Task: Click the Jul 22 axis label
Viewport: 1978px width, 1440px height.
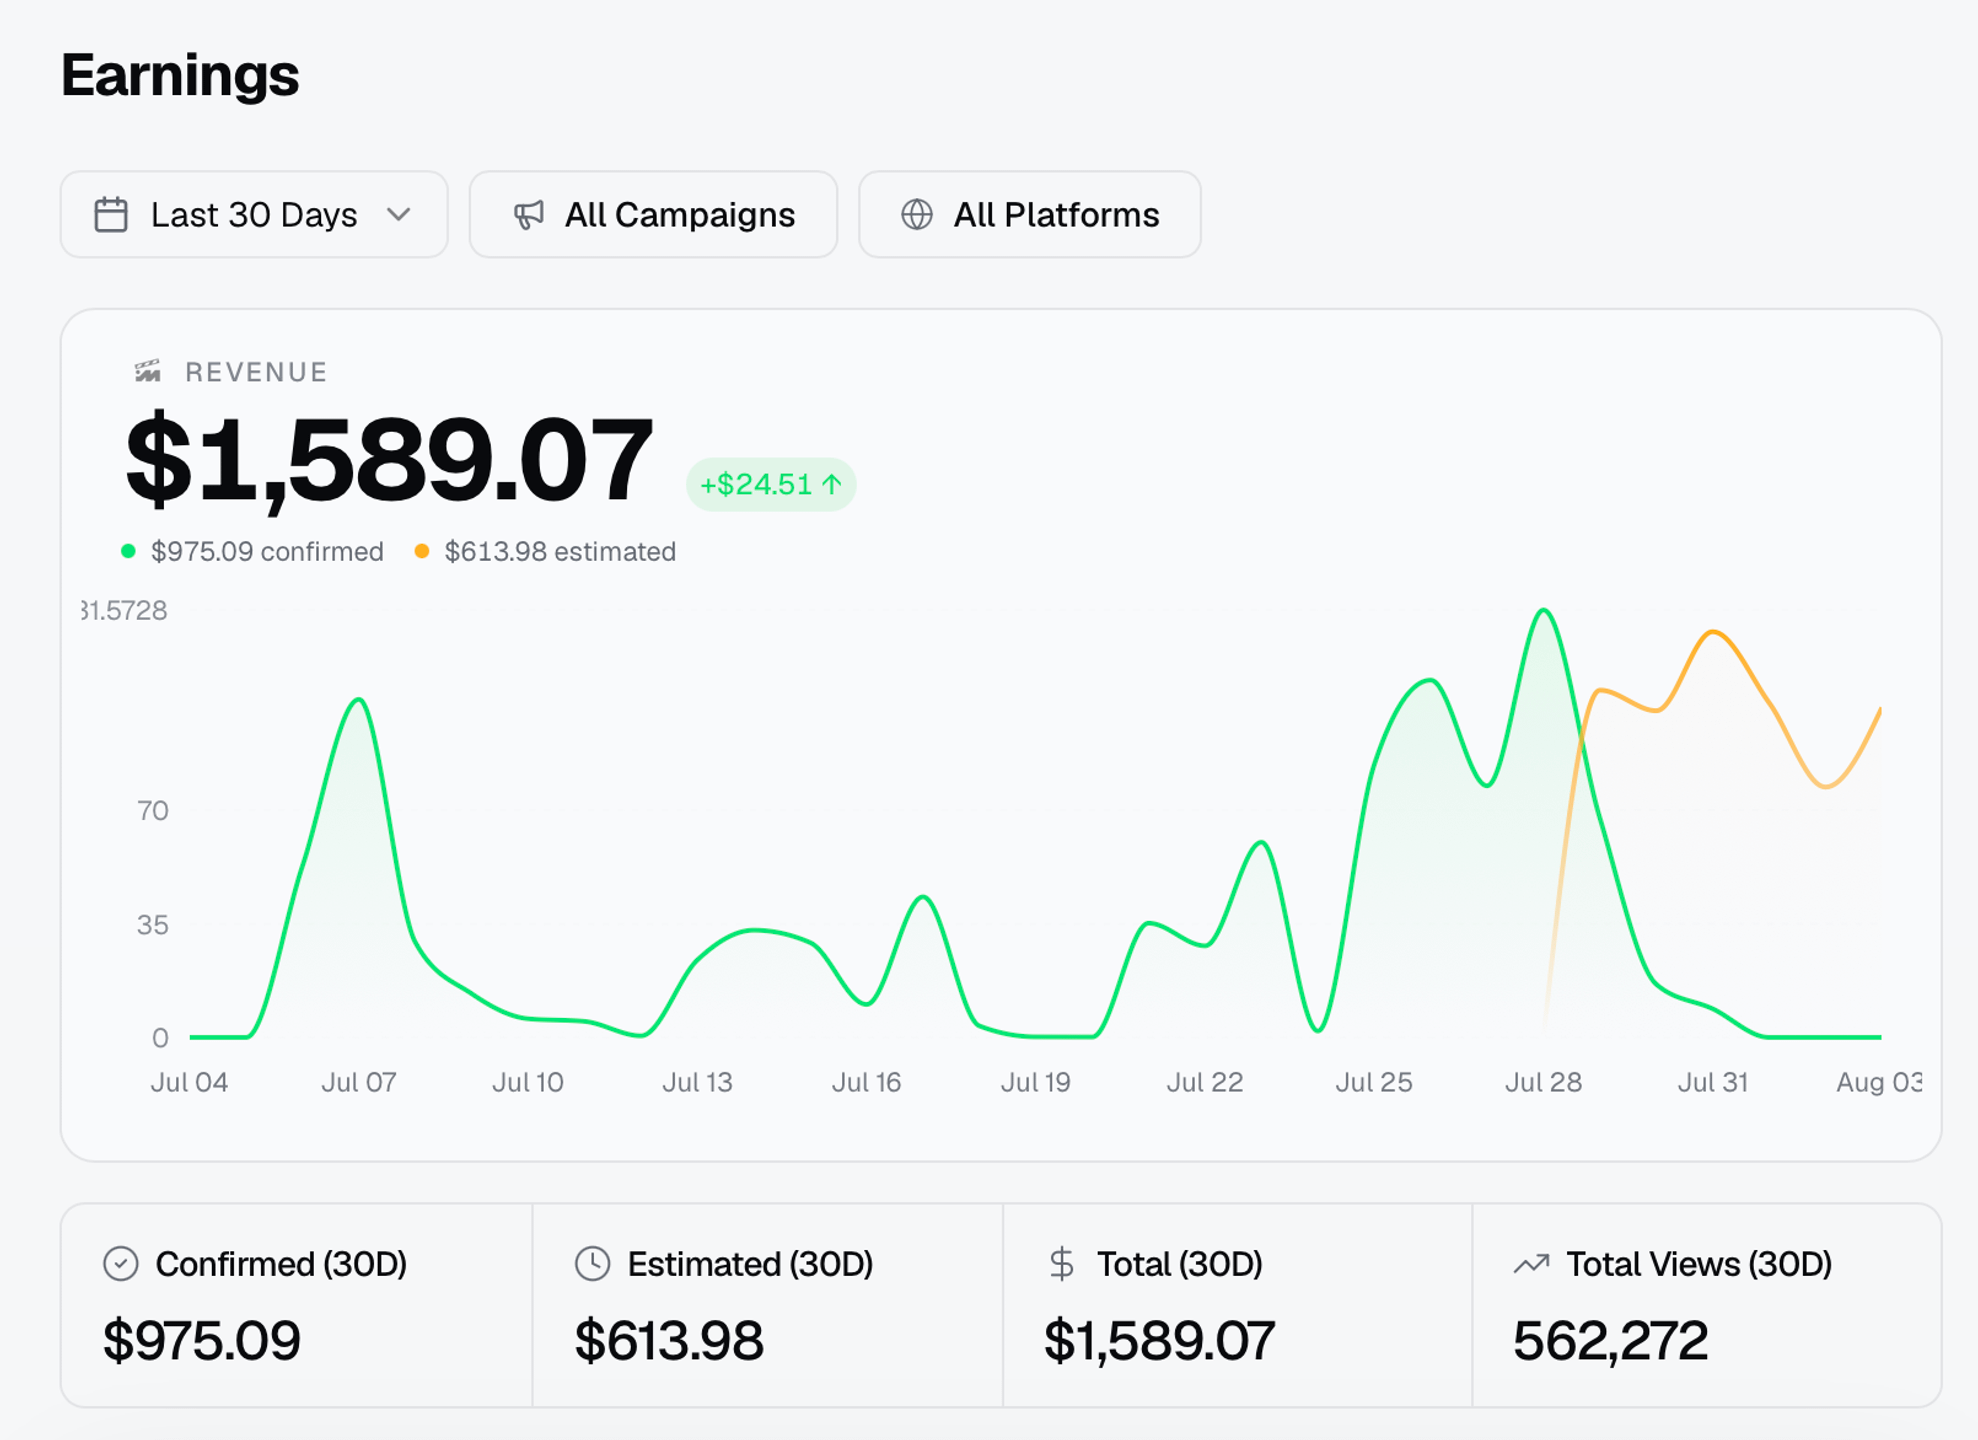Action: [x=1205, y=1082]
